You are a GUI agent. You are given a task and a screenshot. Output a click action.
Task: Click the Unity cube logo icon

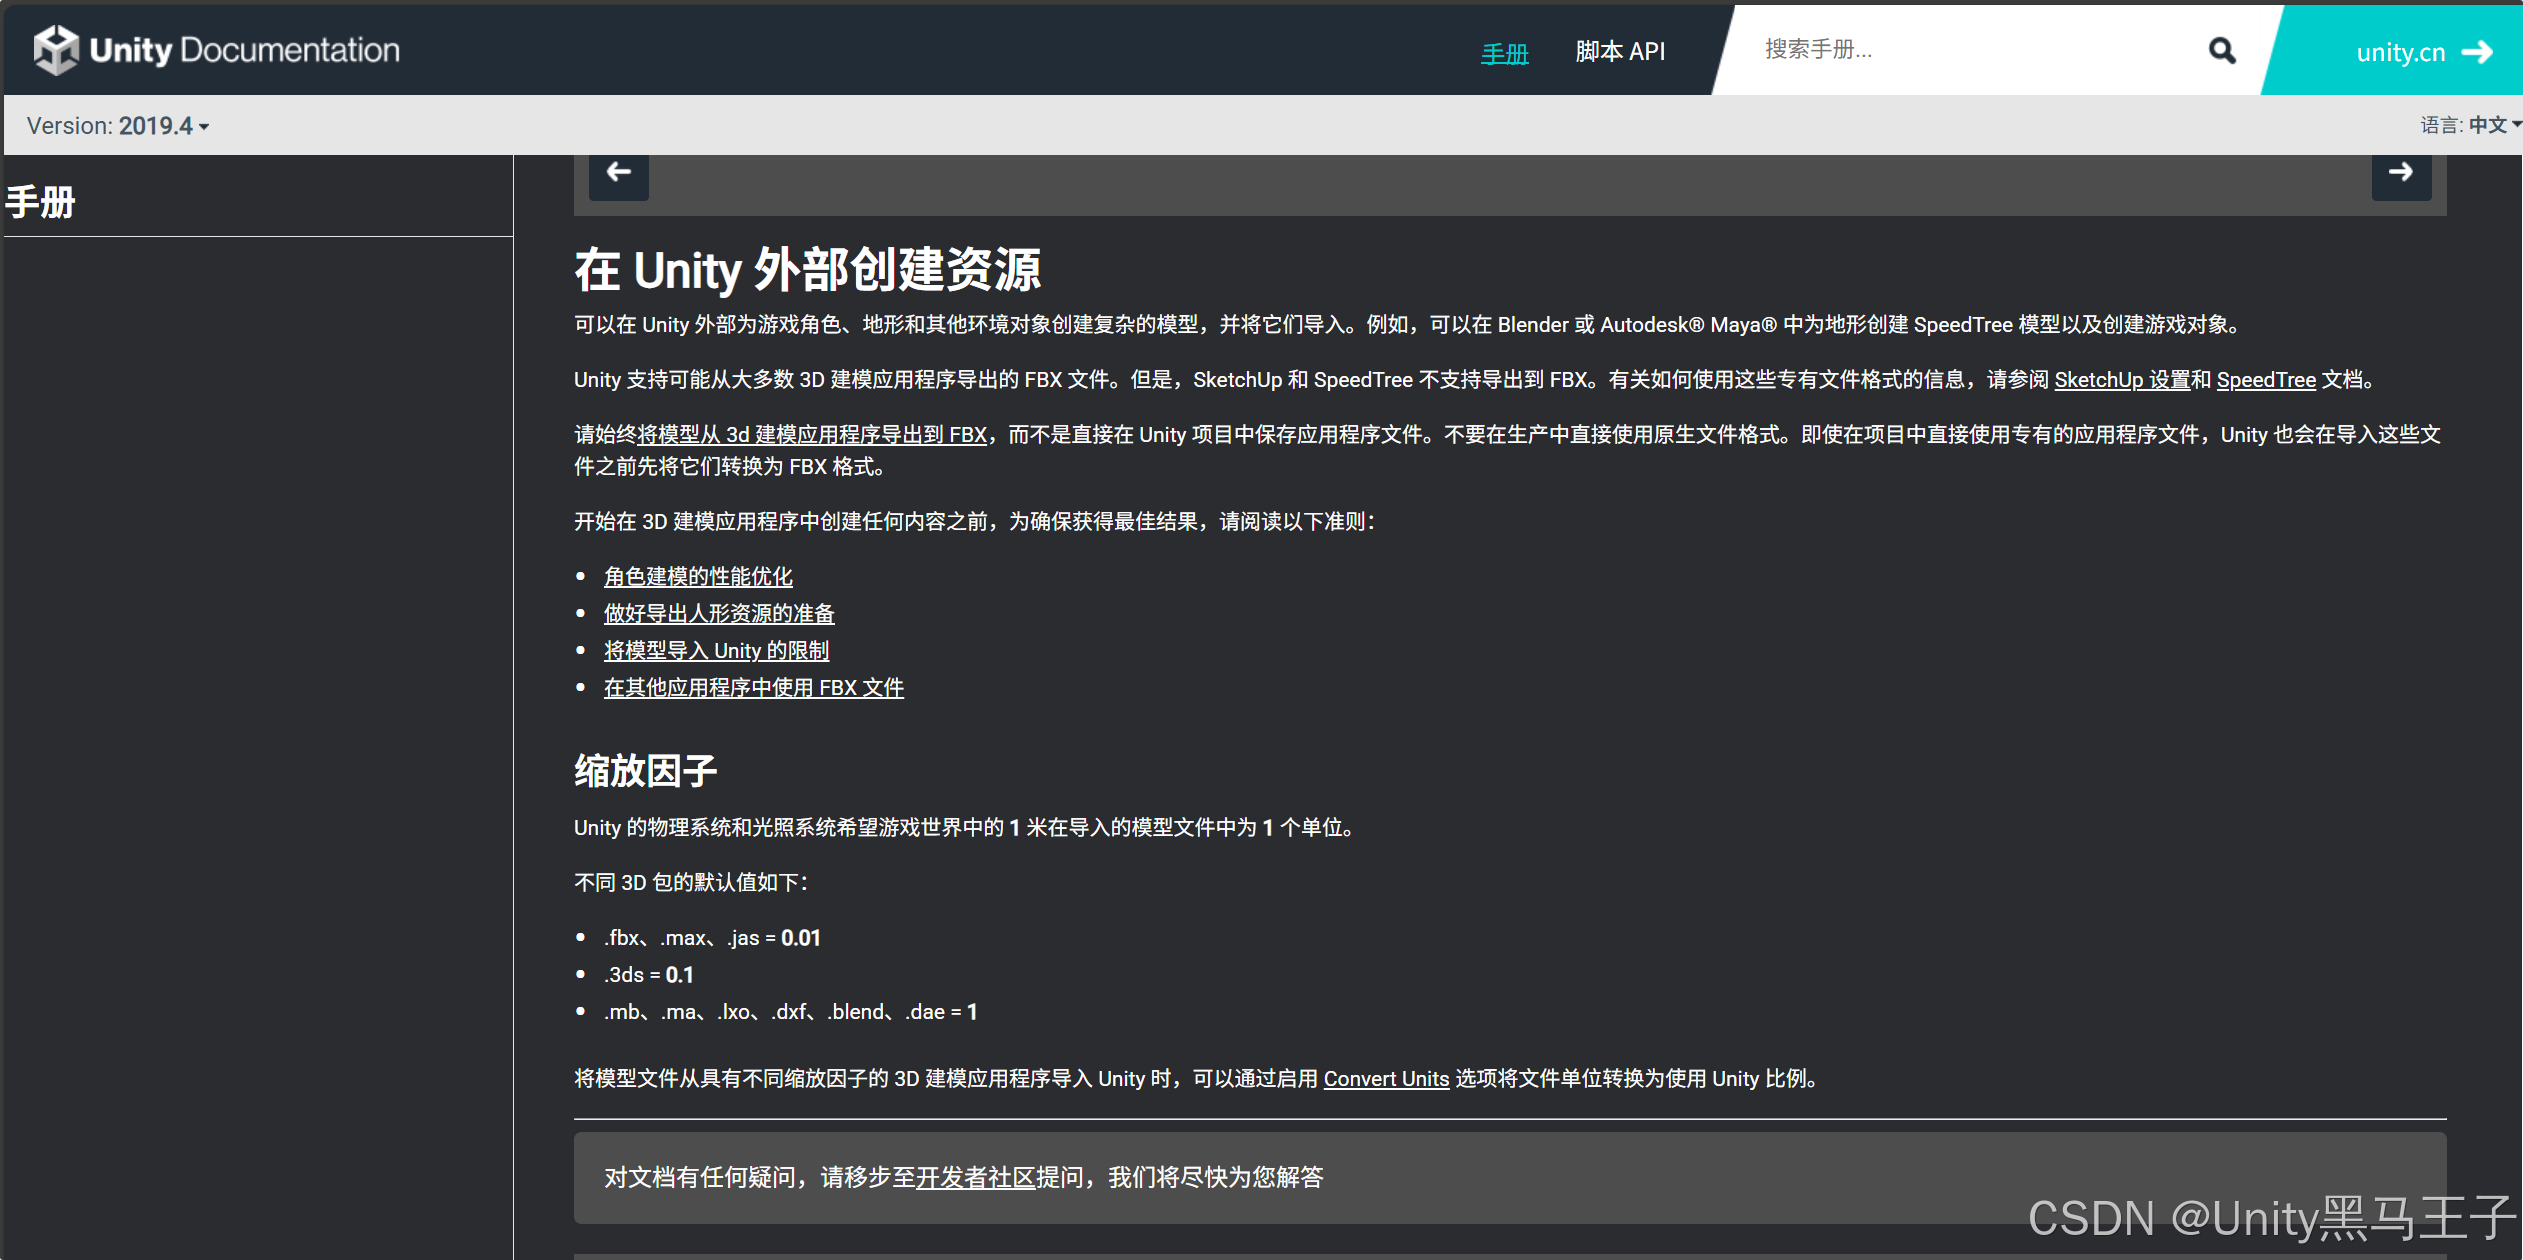(x=56, y=50)
